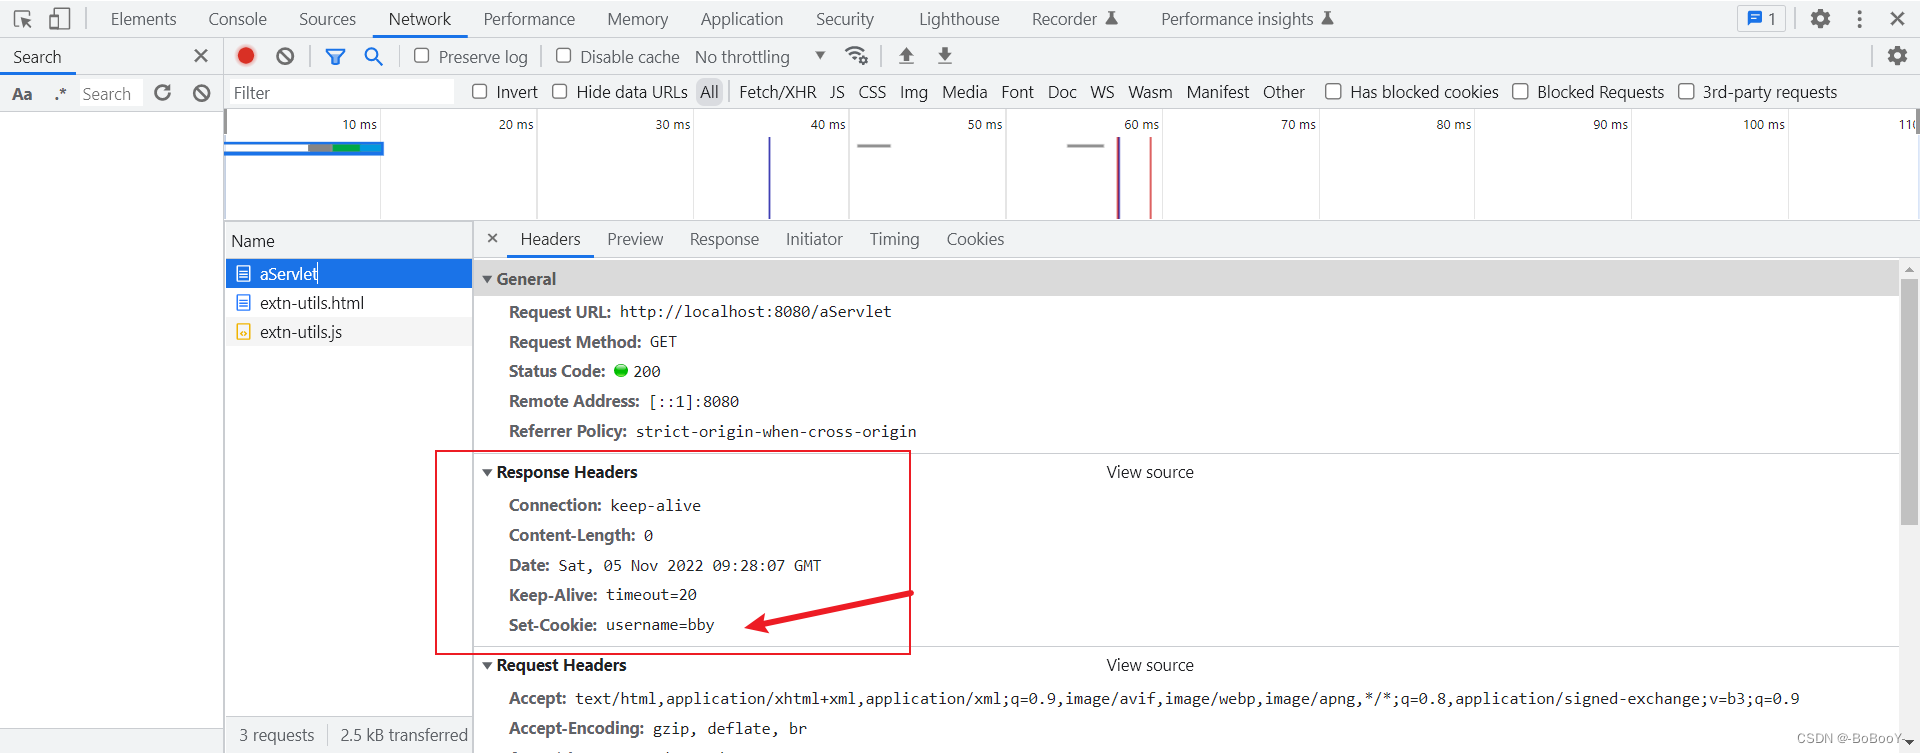
Task: Enable Disable cache checkbox
Action: point(563,56)
